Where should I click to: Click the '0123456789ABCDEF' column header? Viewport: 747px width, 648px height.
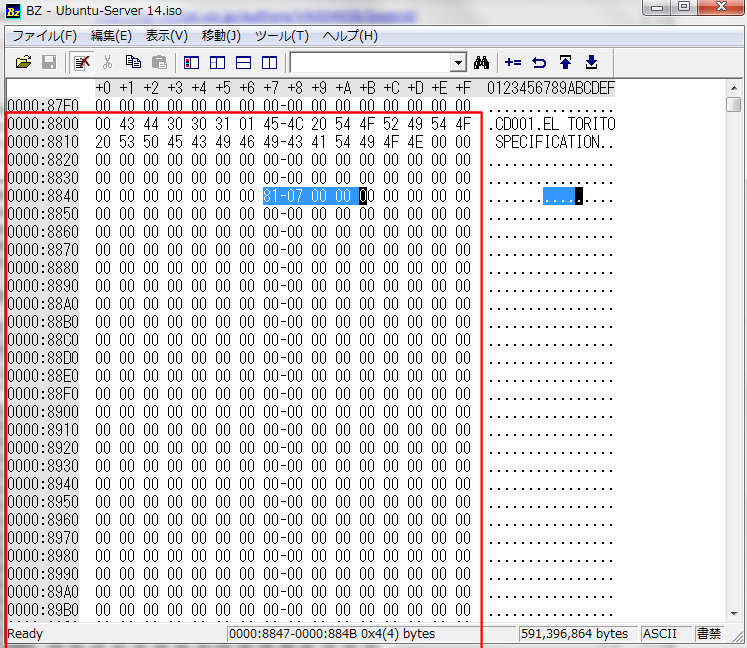tap(551, 88)
